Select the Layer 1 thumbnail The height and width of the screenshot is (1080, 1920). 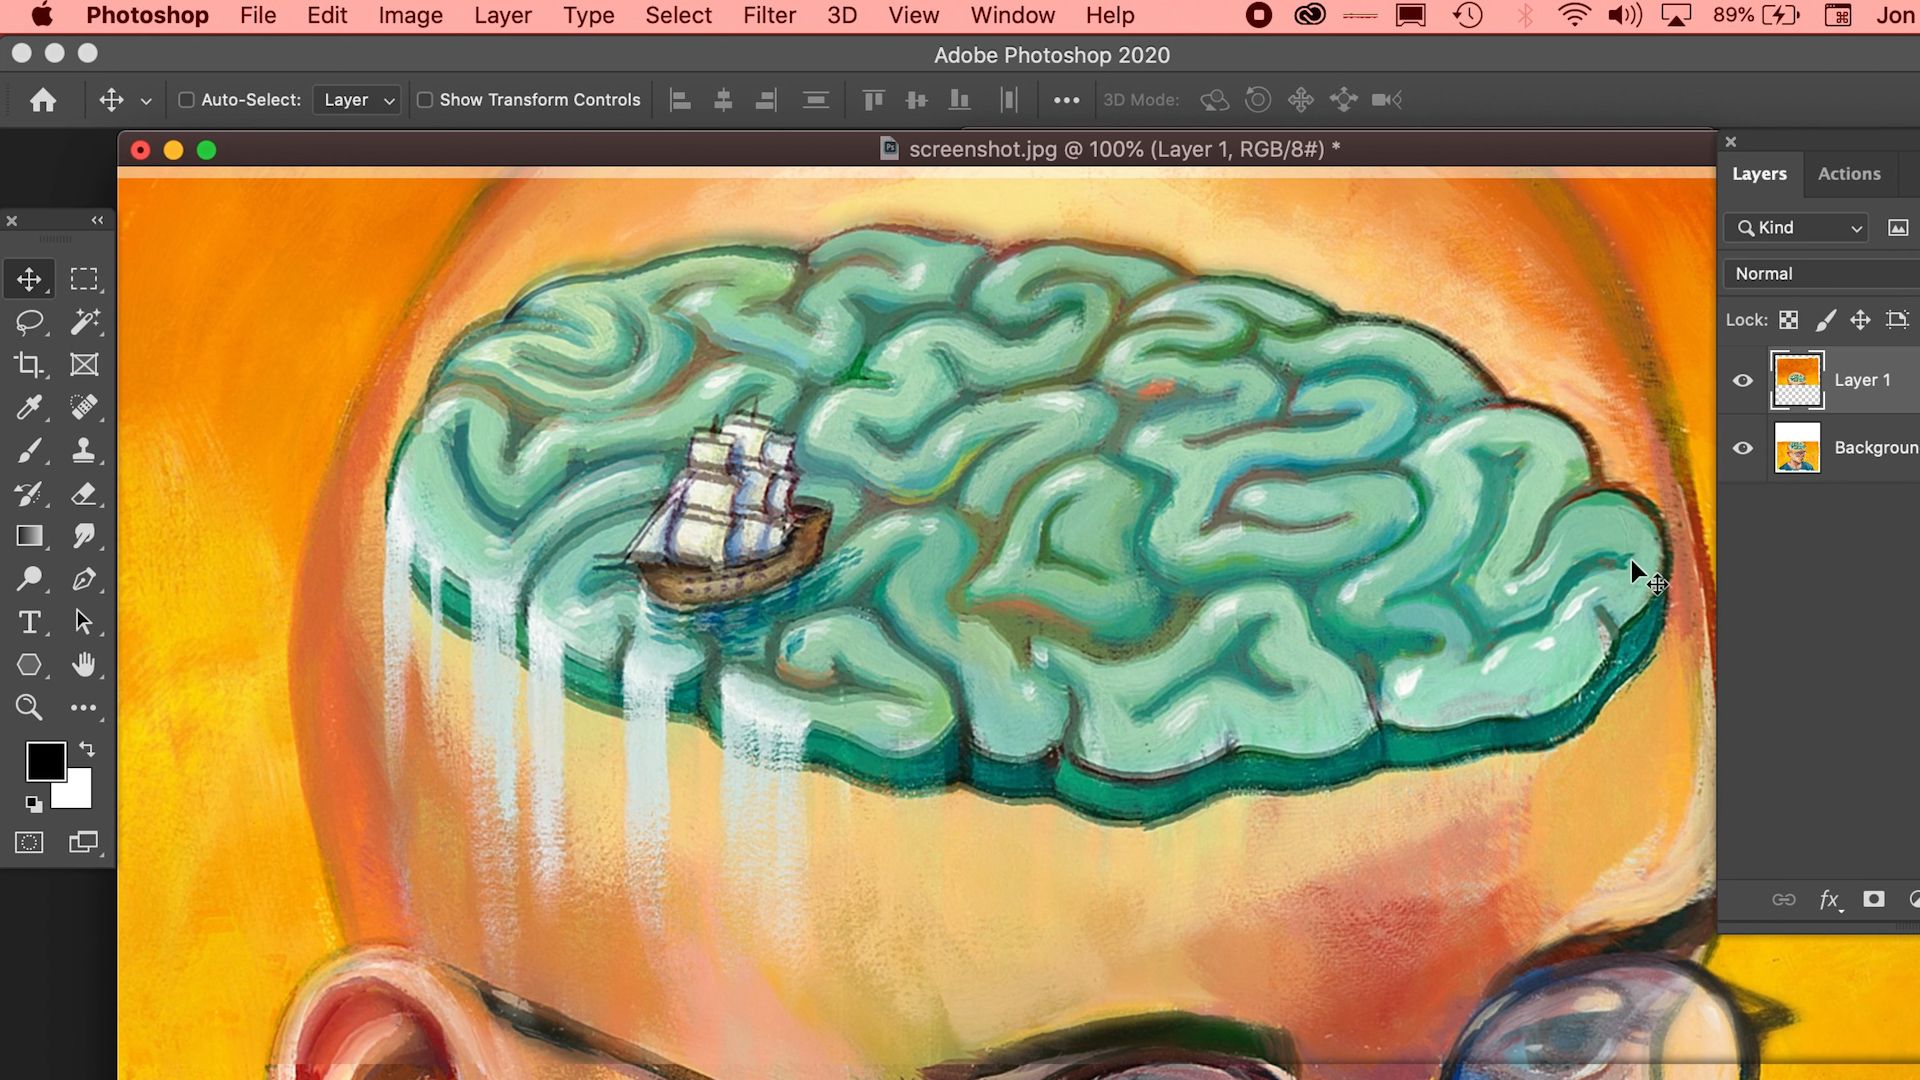[x=1797, y=380]
